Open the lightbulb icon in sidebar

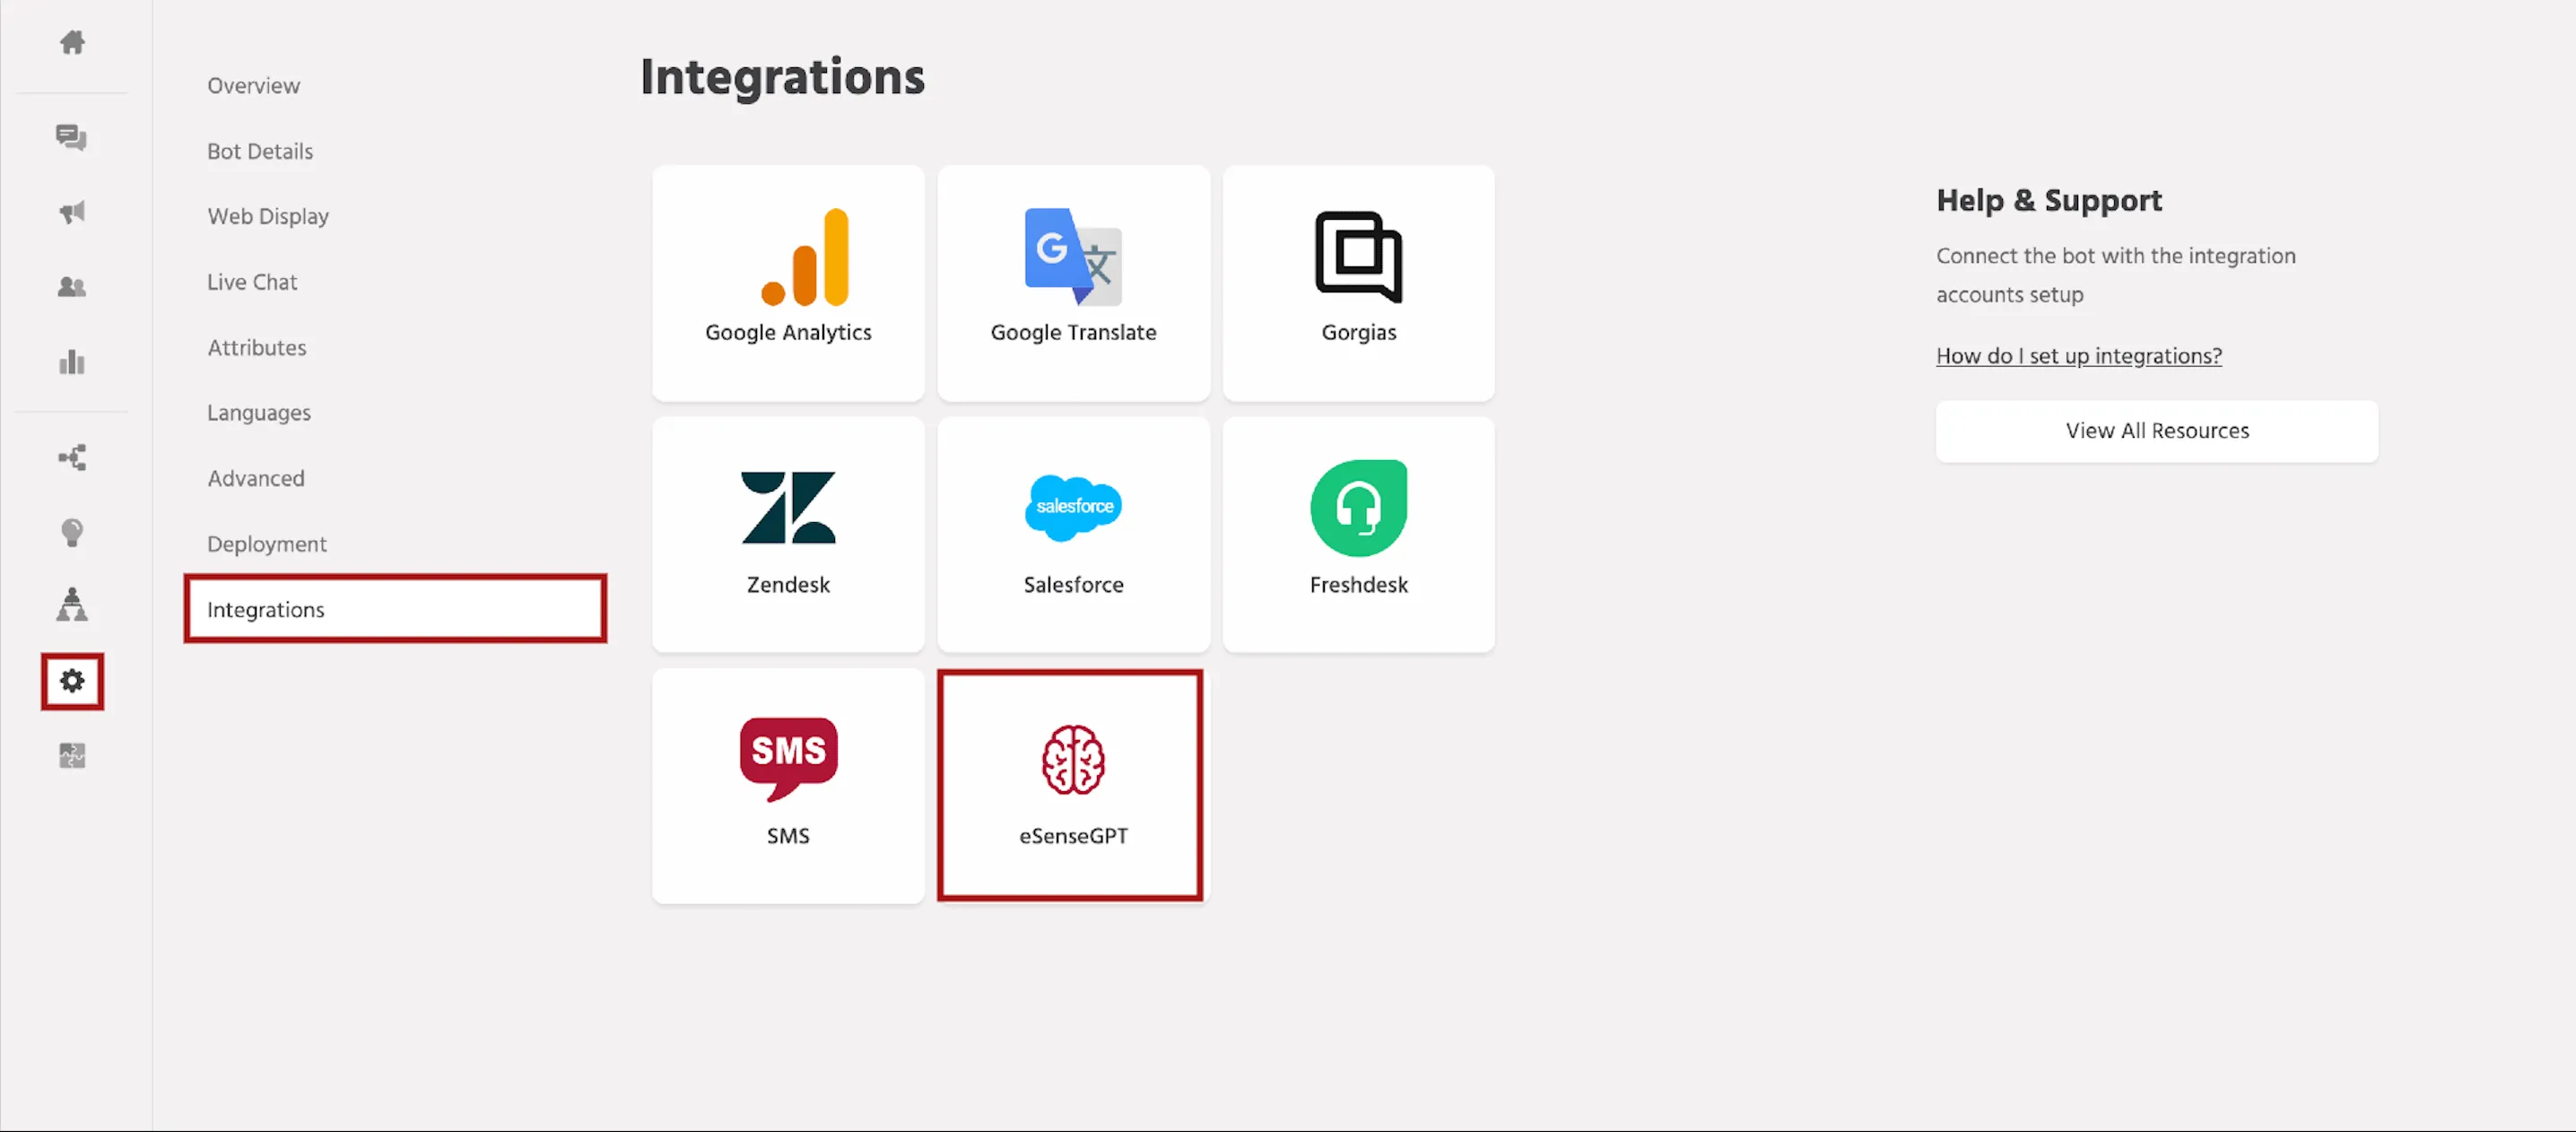coord(72,532)
